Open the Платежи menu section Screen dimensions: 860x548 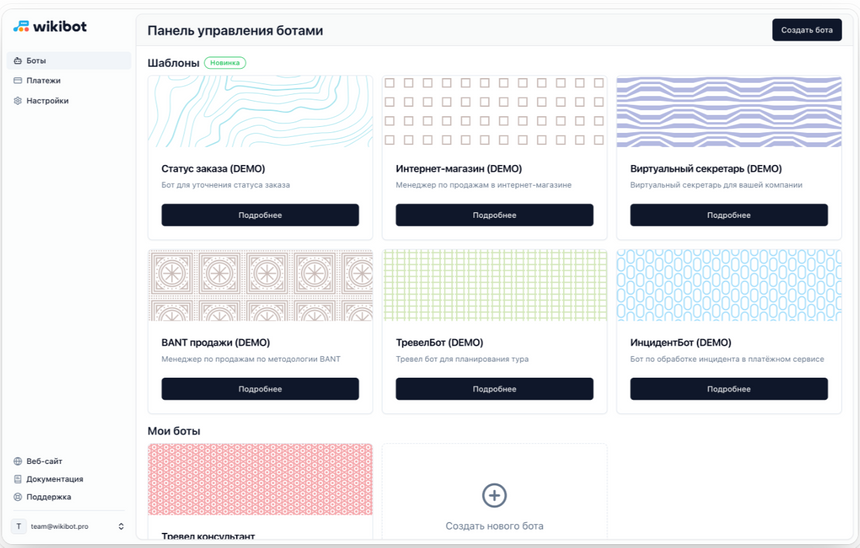coord(43,81)
